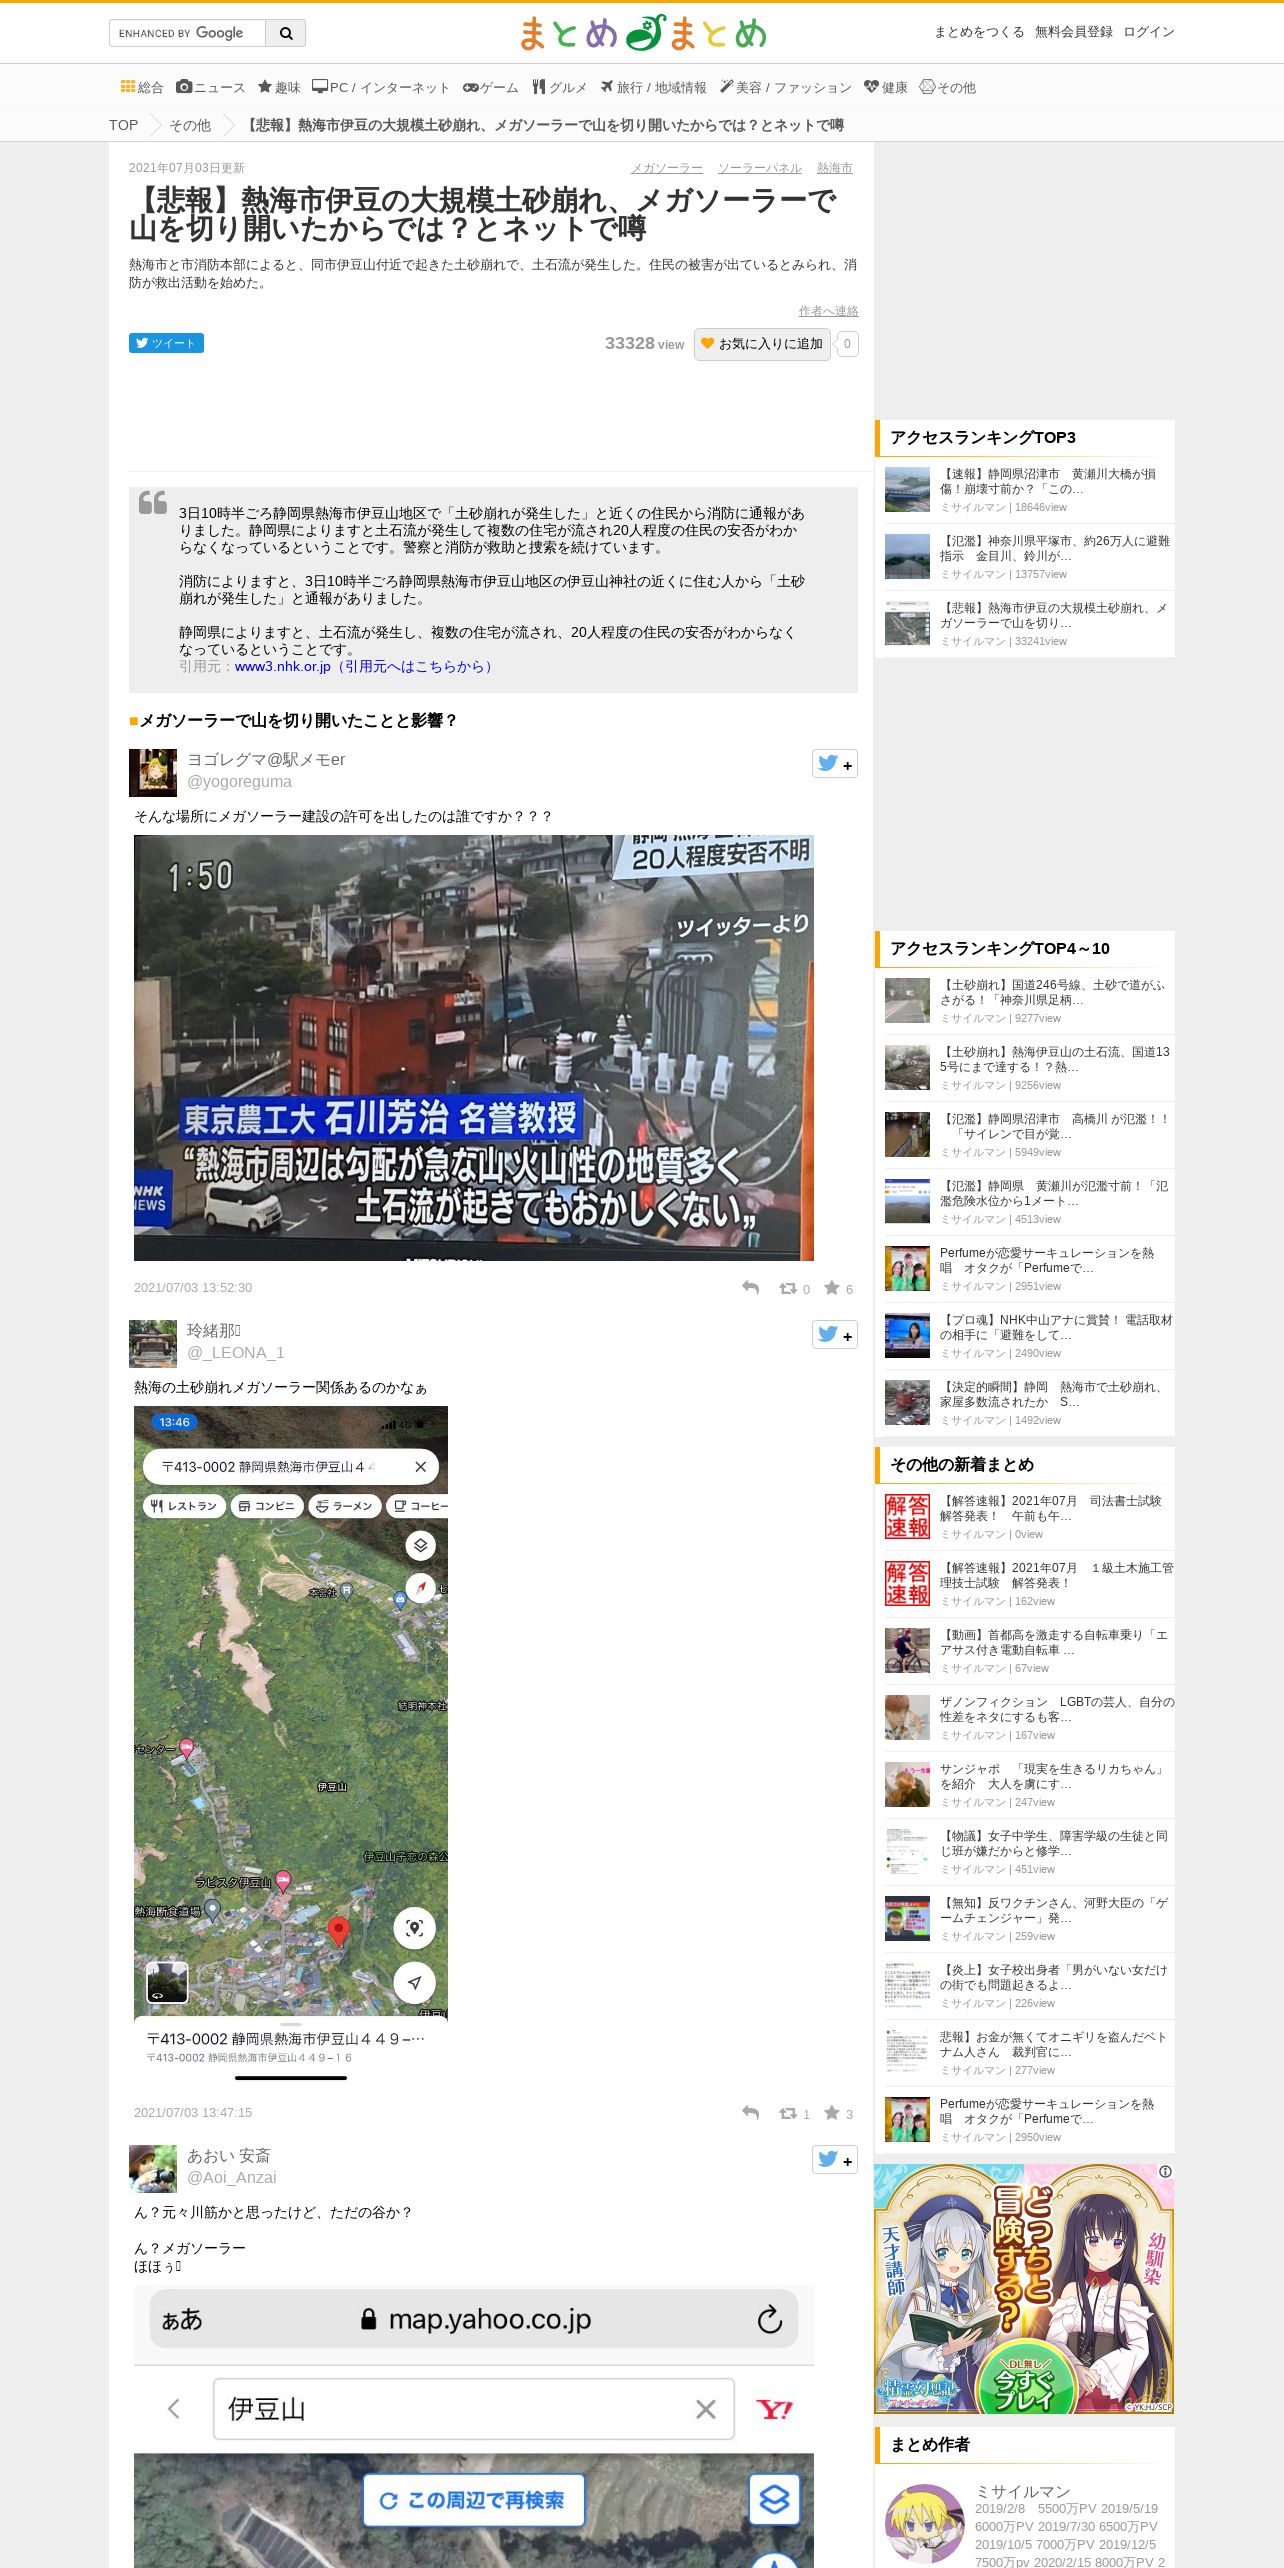Click 作者へ連絡 link
1284x2568 pixels.
coord(828,311)
